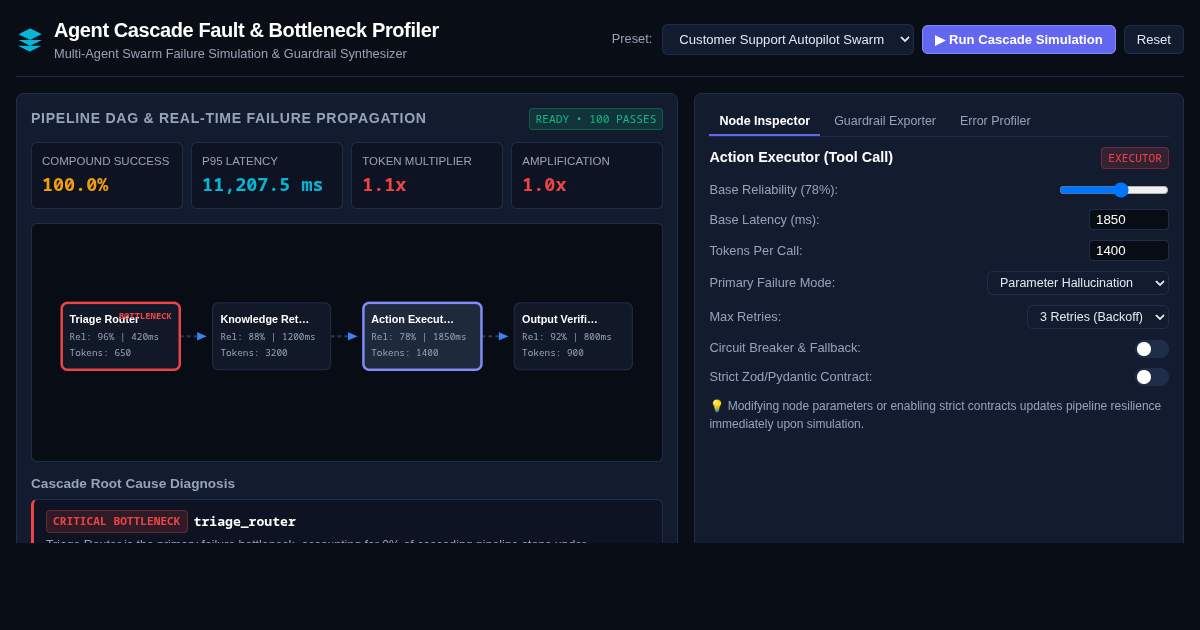Click the Tokens Per Call input field
This screenshot has height=630, width=1200.
point(1129,251)
